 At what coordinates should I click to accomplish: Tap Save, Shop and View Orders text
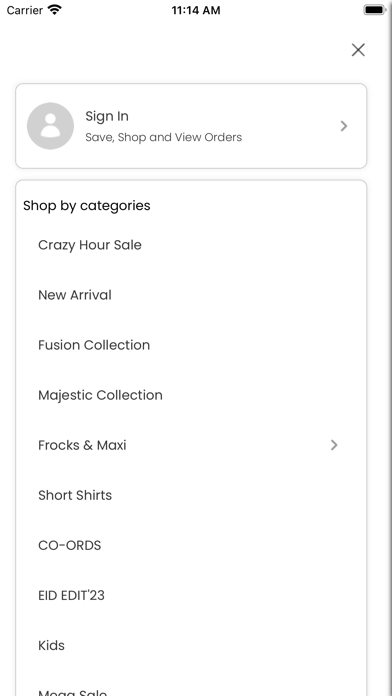pyautogui.click(x=163, y=137)
